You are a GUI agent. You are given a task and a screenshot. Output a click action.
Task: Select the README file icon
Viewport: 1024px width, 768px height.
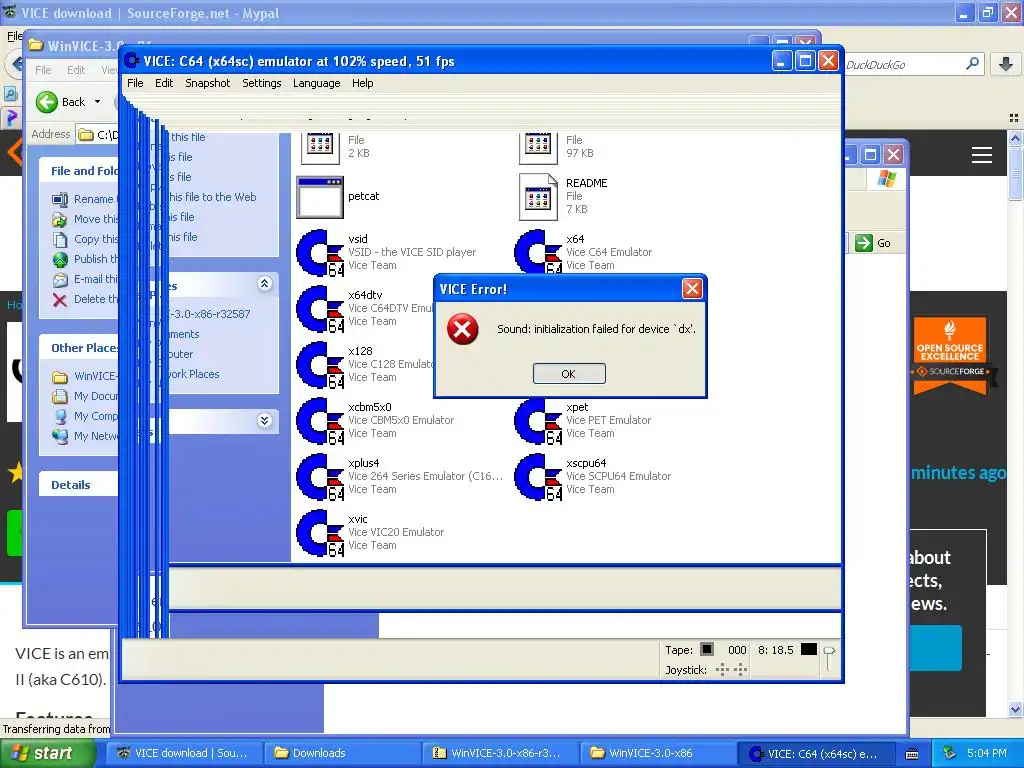pyautogui.click(x=538, y=197)
